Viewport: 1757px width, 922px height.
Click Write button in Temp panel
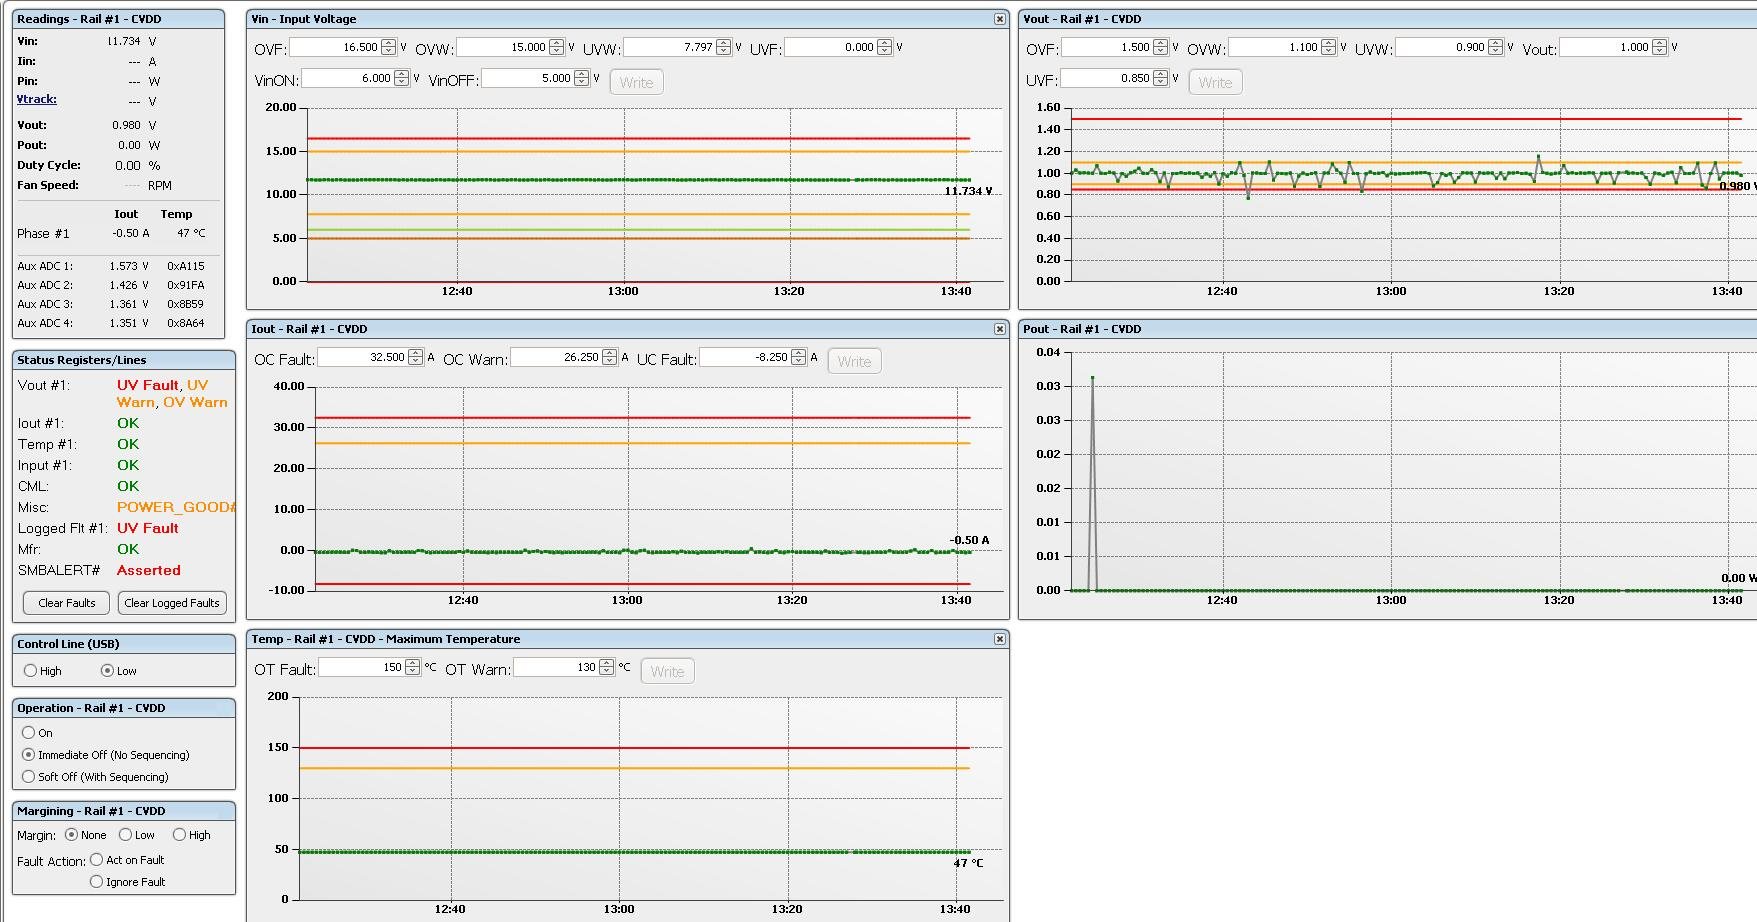coord(667,672)
